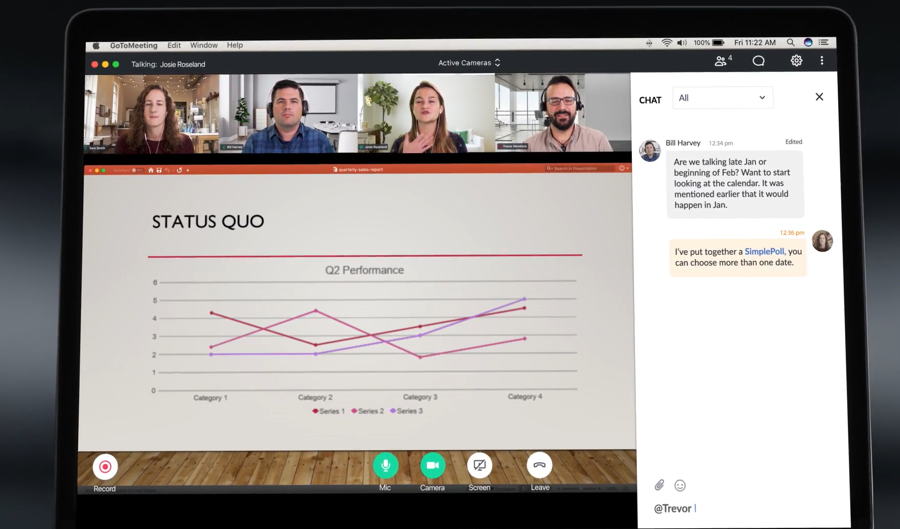Open the three-dot more options menu
Viewport: 900px width, 529px height.
(x=822, y=61)
